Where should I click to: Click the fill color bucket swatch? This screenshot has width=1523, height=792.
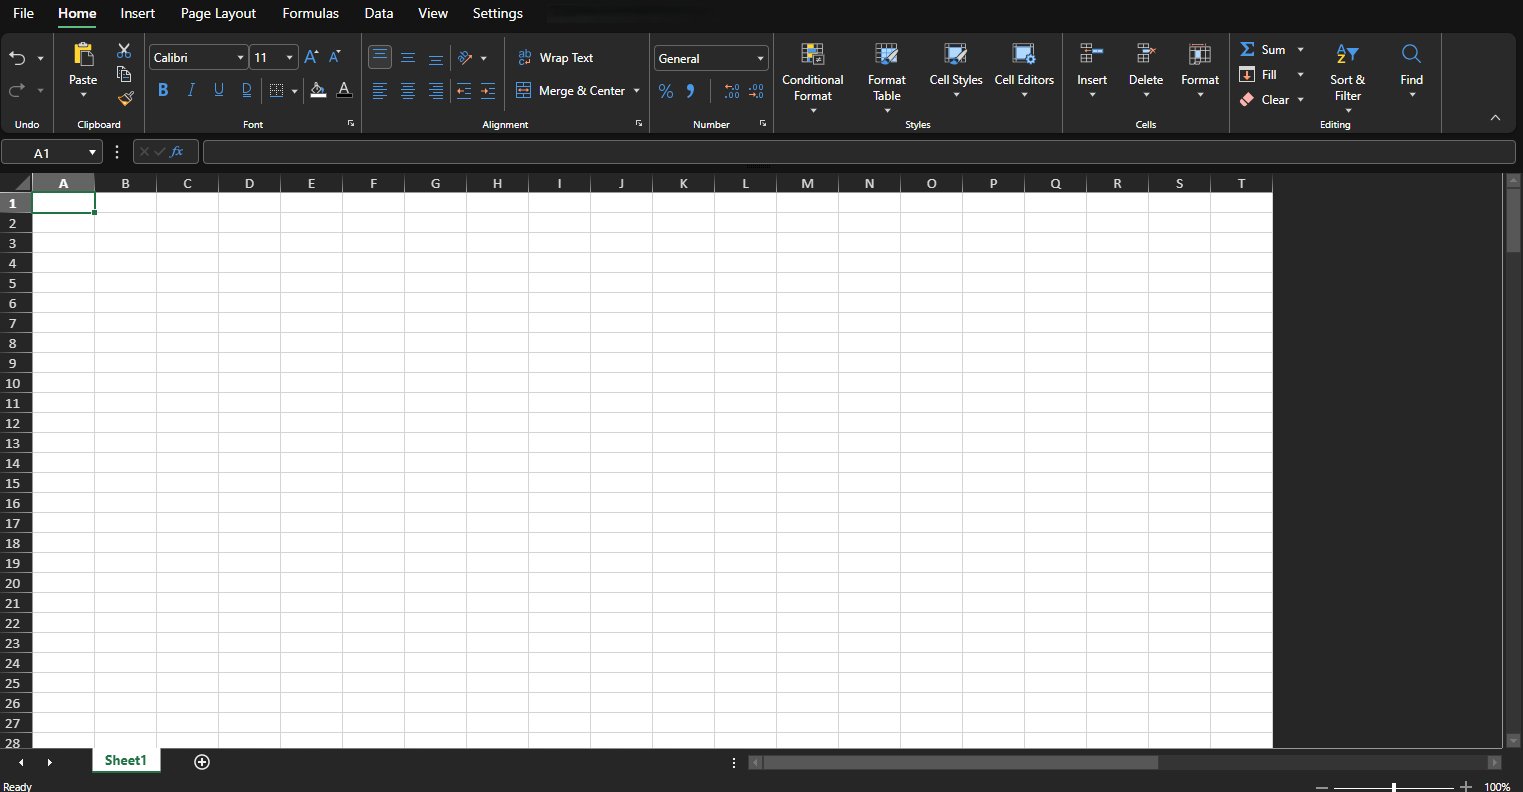click(x=318, y=91)
